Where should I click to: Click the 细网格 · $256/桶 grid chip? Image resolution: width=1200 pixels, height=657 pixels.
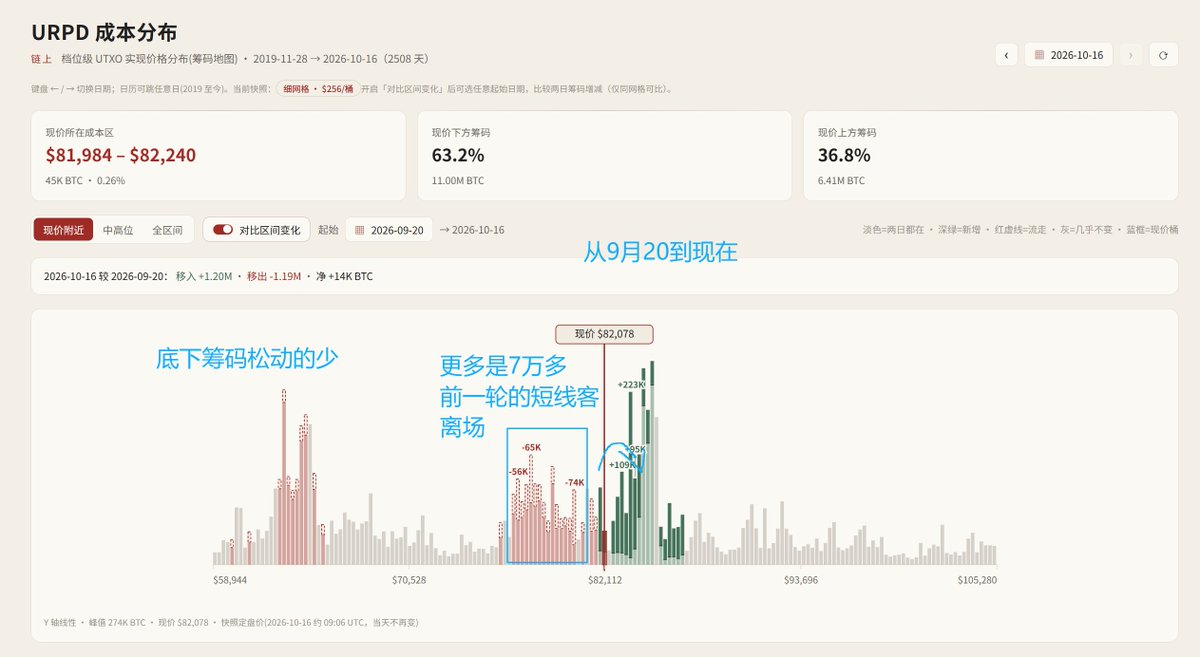click(x=318, y=89)
